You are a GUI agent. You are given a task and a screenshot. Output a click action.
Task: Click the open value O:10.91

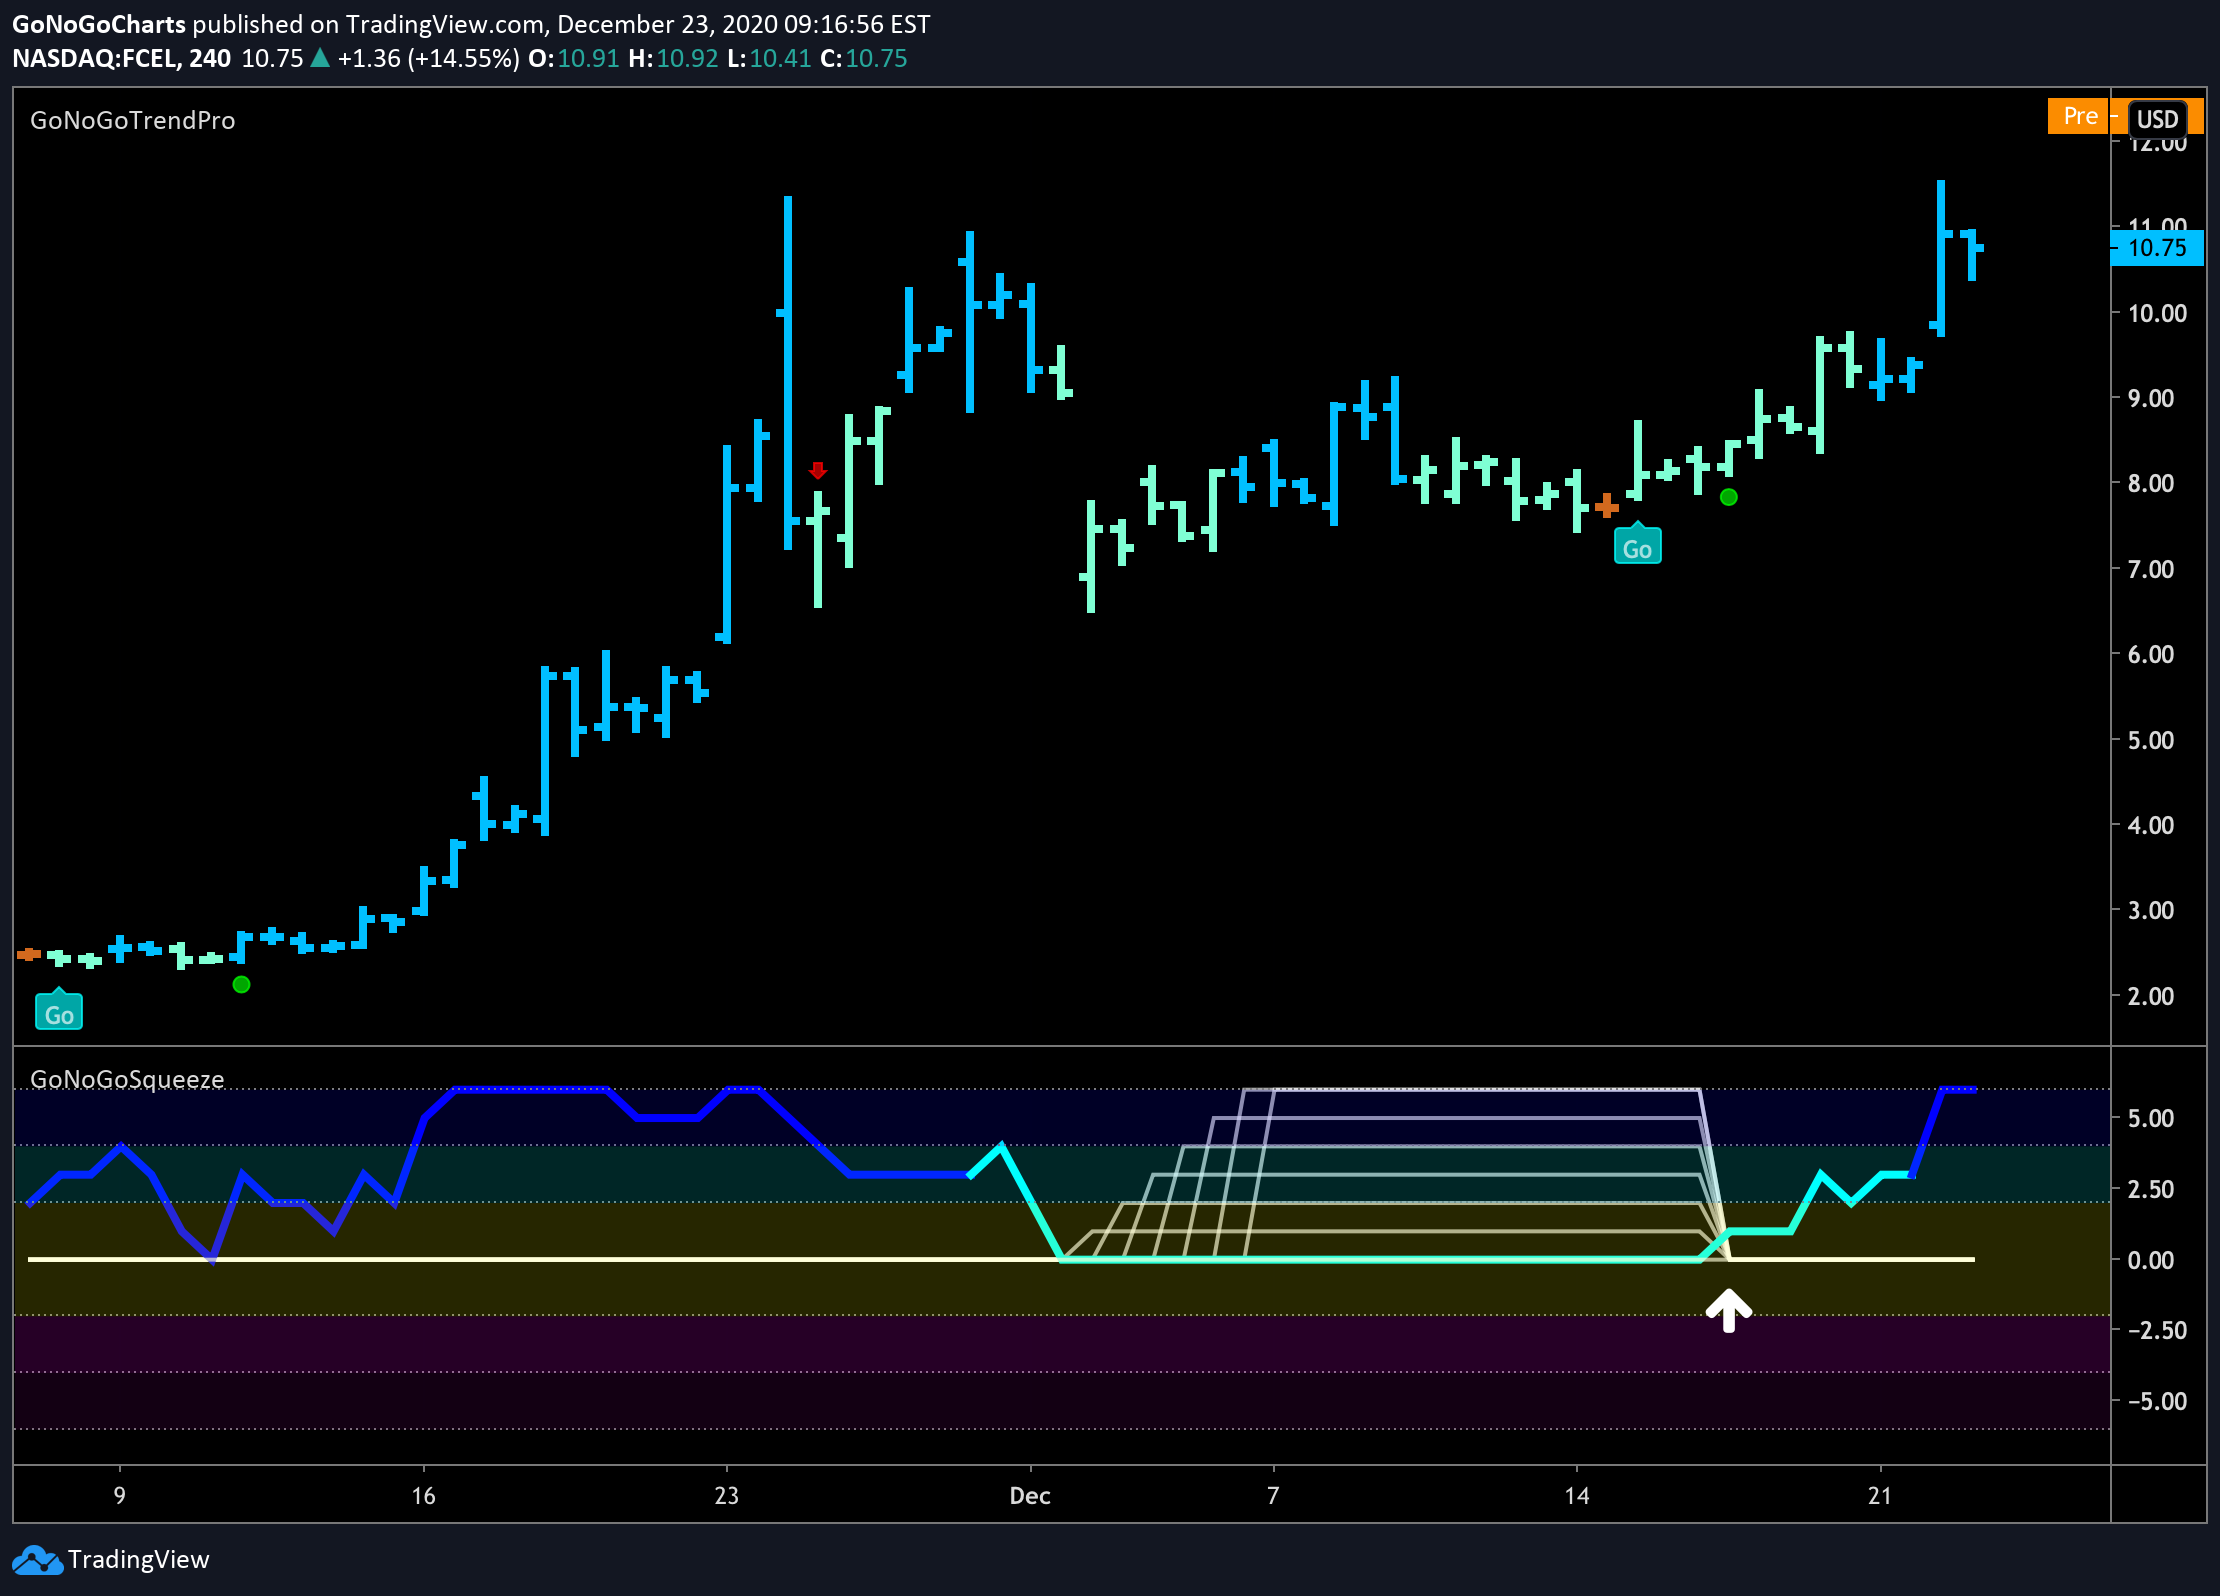(x=574, y=58)
